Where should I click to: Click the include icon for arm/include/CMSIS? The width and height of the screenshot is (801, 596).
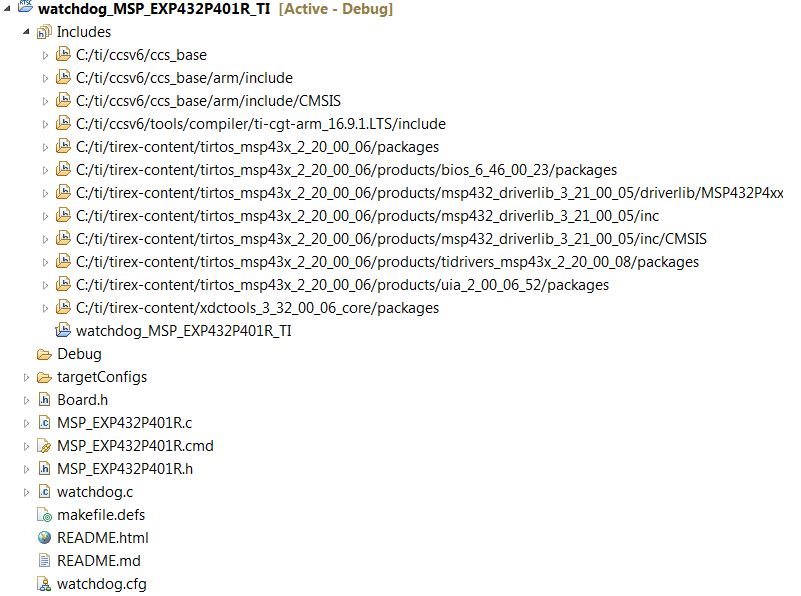coord(63,100)
